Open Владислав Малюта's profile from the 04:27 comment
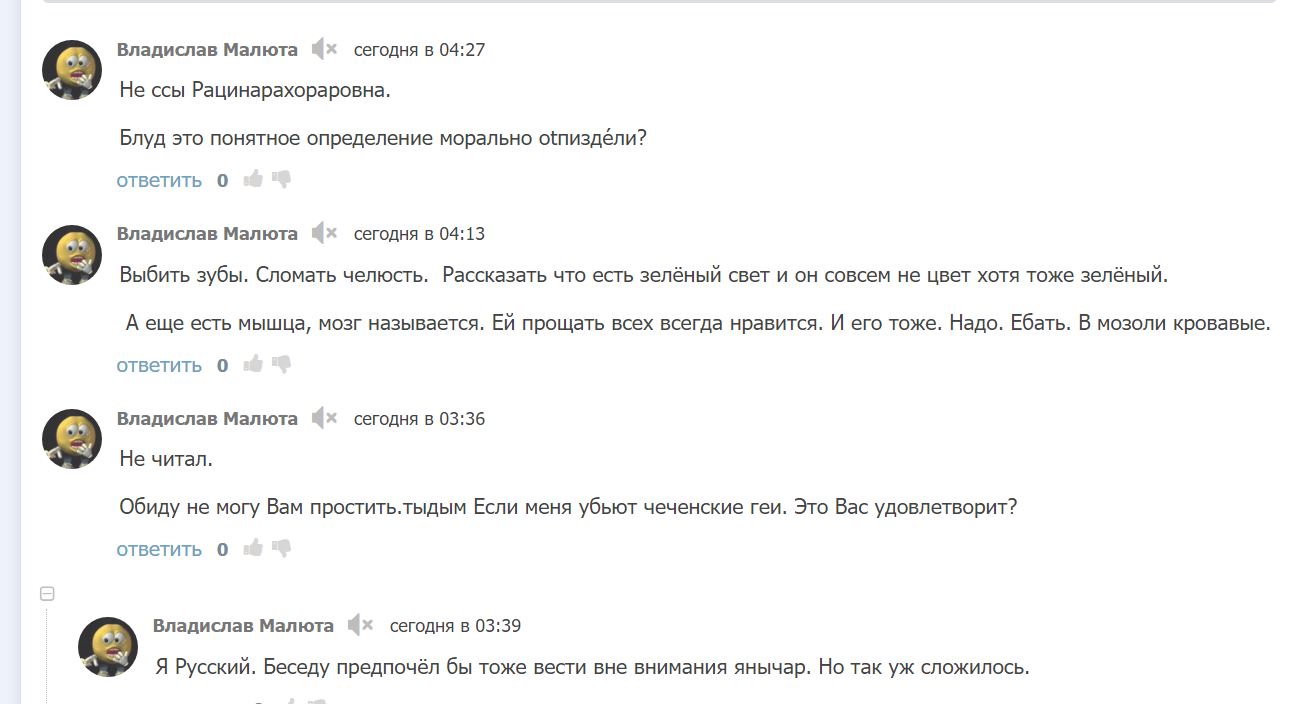 point(207,49)
